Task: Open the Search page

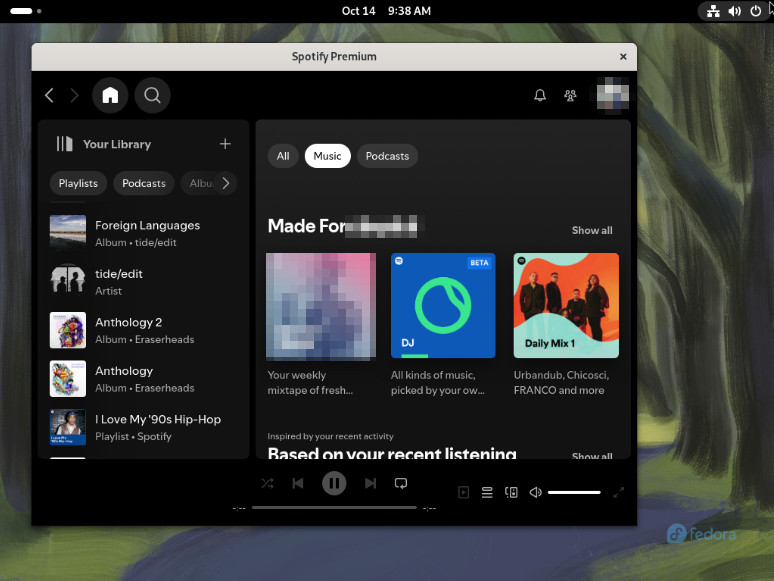Action: (153, 95)
